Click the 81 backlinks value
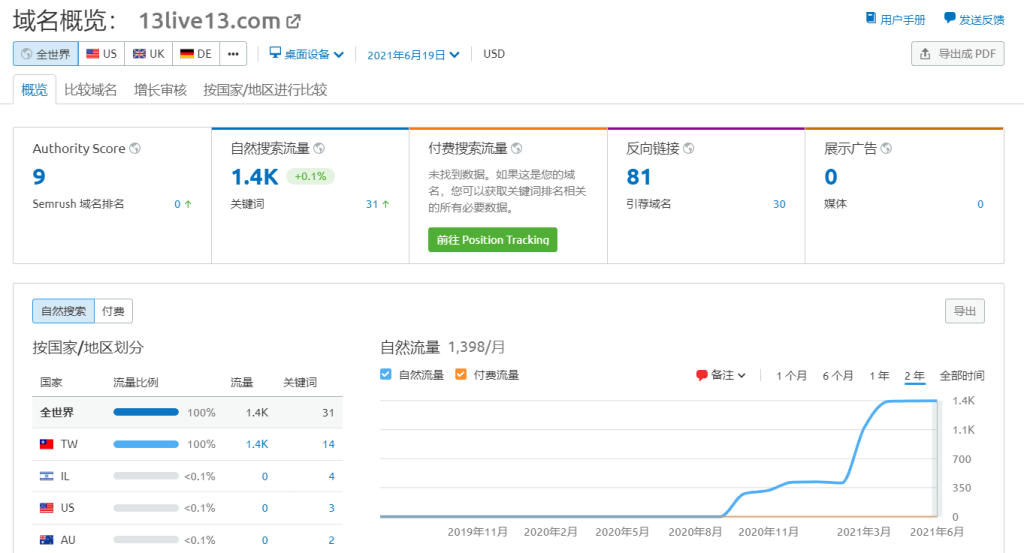1024x553 pixels. 639,177
